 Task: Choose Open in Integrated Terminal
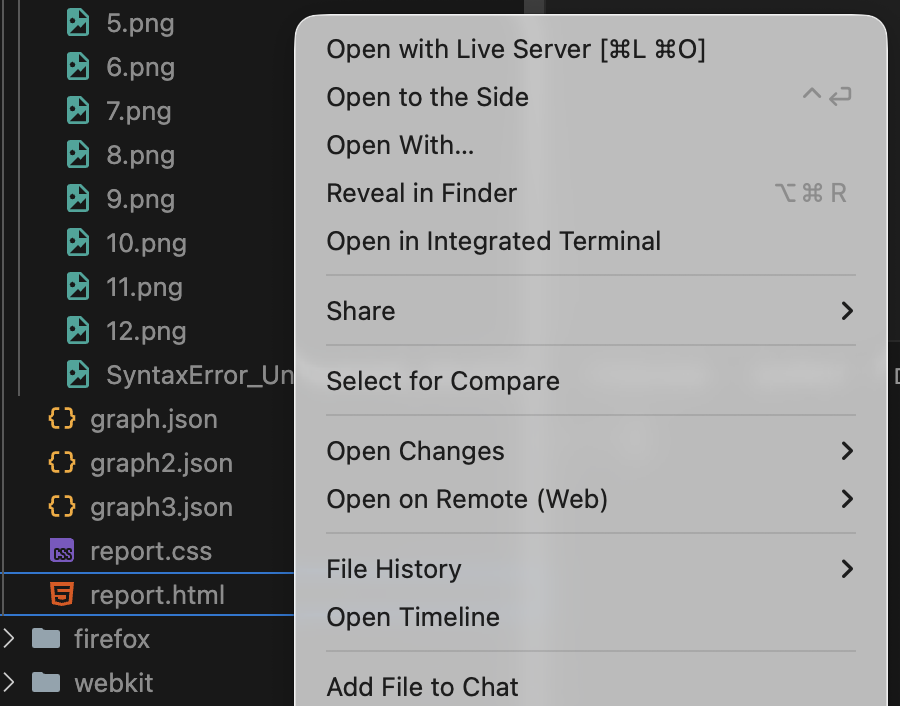pos(494,241)
